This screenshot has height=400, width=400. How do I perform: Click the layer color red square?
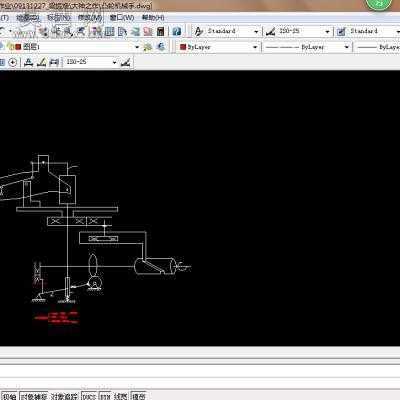coord(18,47)
